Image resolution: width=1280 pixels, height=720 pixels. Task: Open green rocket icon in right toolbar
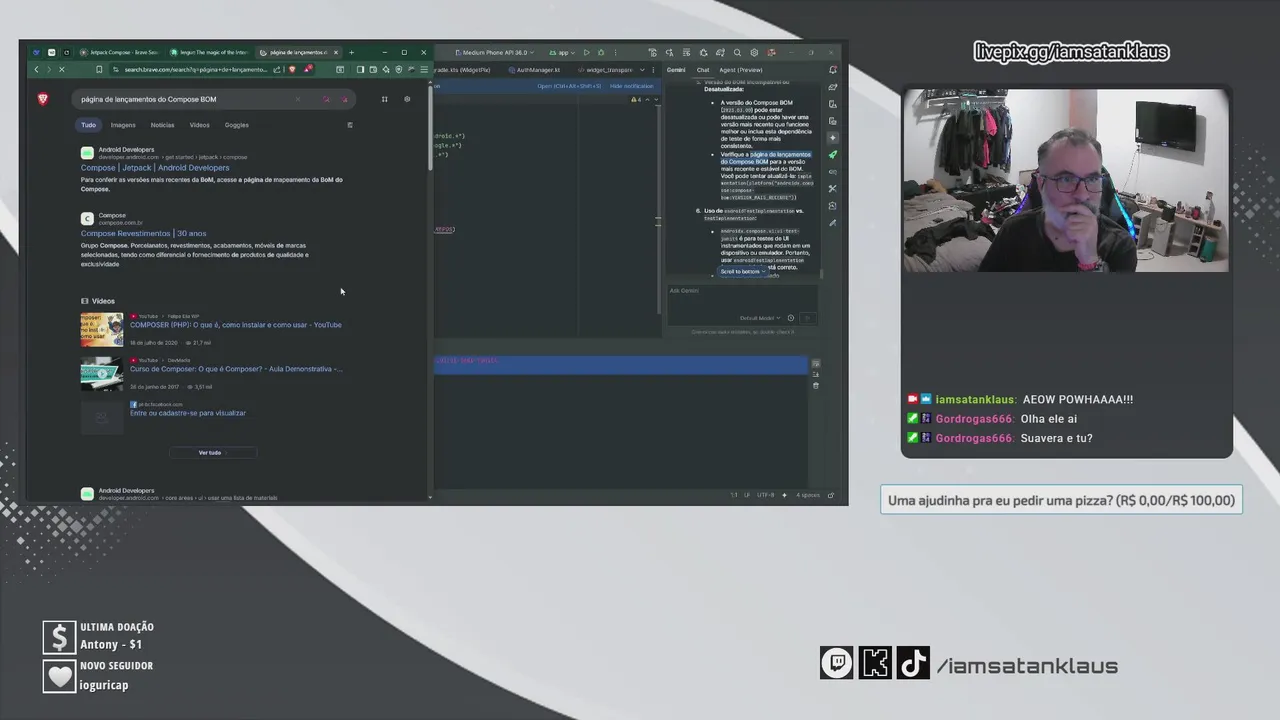click(x=832, y=155)
